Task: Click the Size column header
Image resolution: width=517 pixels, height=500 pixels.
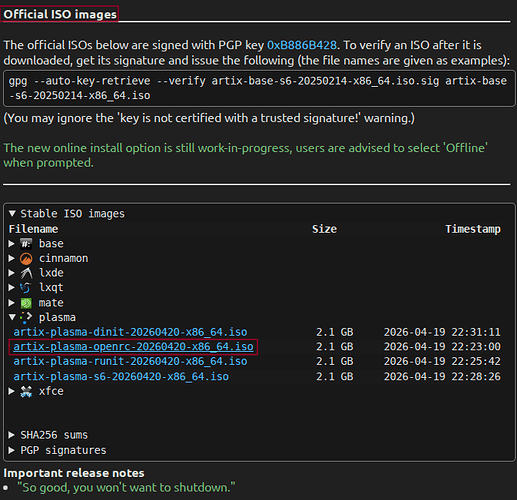Action: pyautogui.click(x=324, y=229)
